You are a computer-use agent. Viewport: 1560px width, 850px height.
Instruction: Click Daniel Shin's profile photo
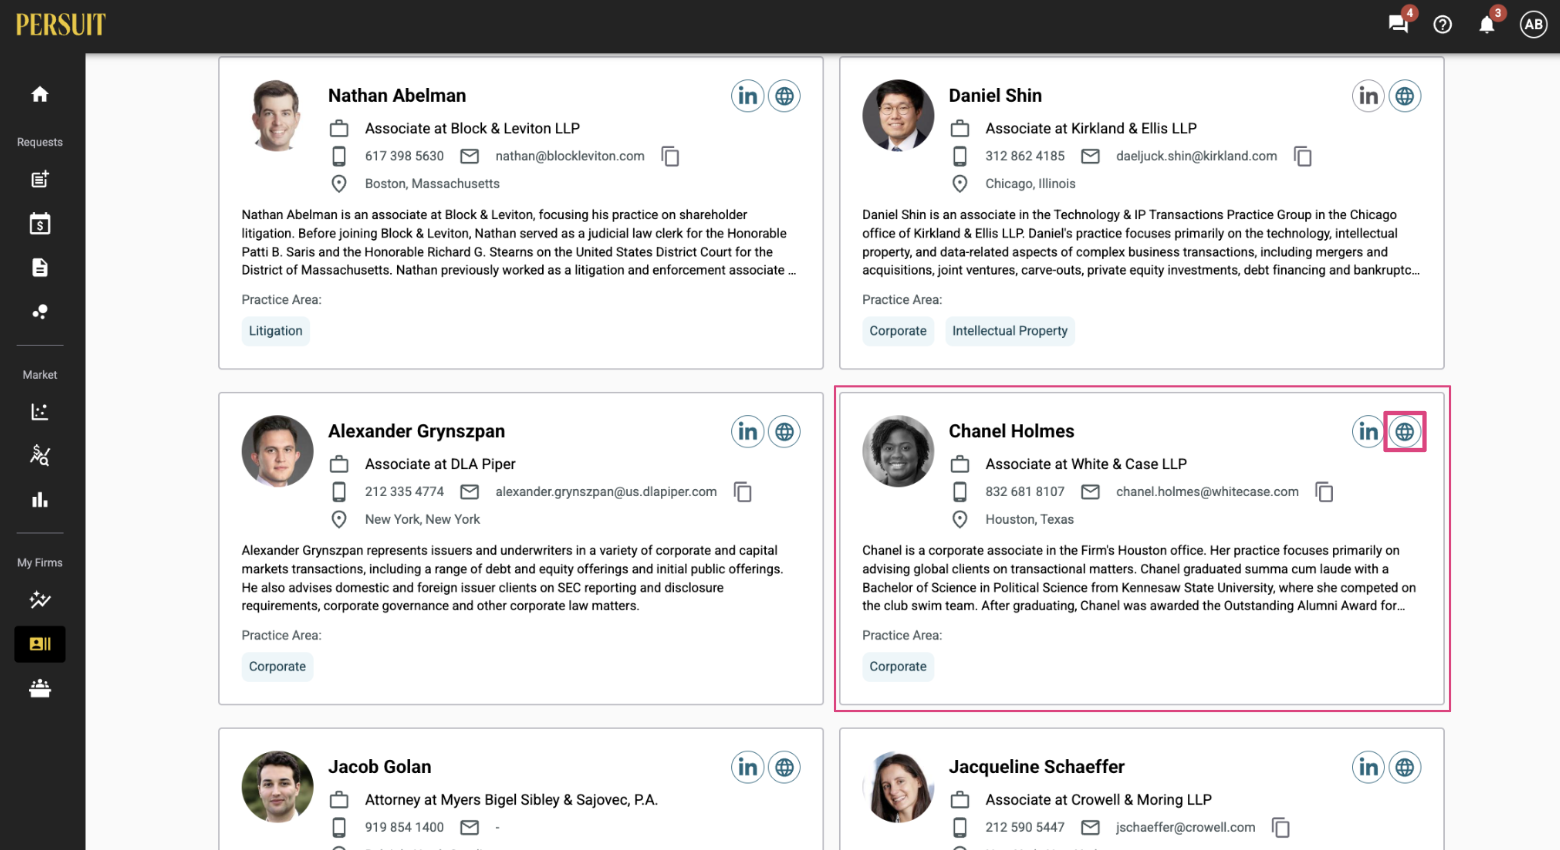click(x=898, y=115)
